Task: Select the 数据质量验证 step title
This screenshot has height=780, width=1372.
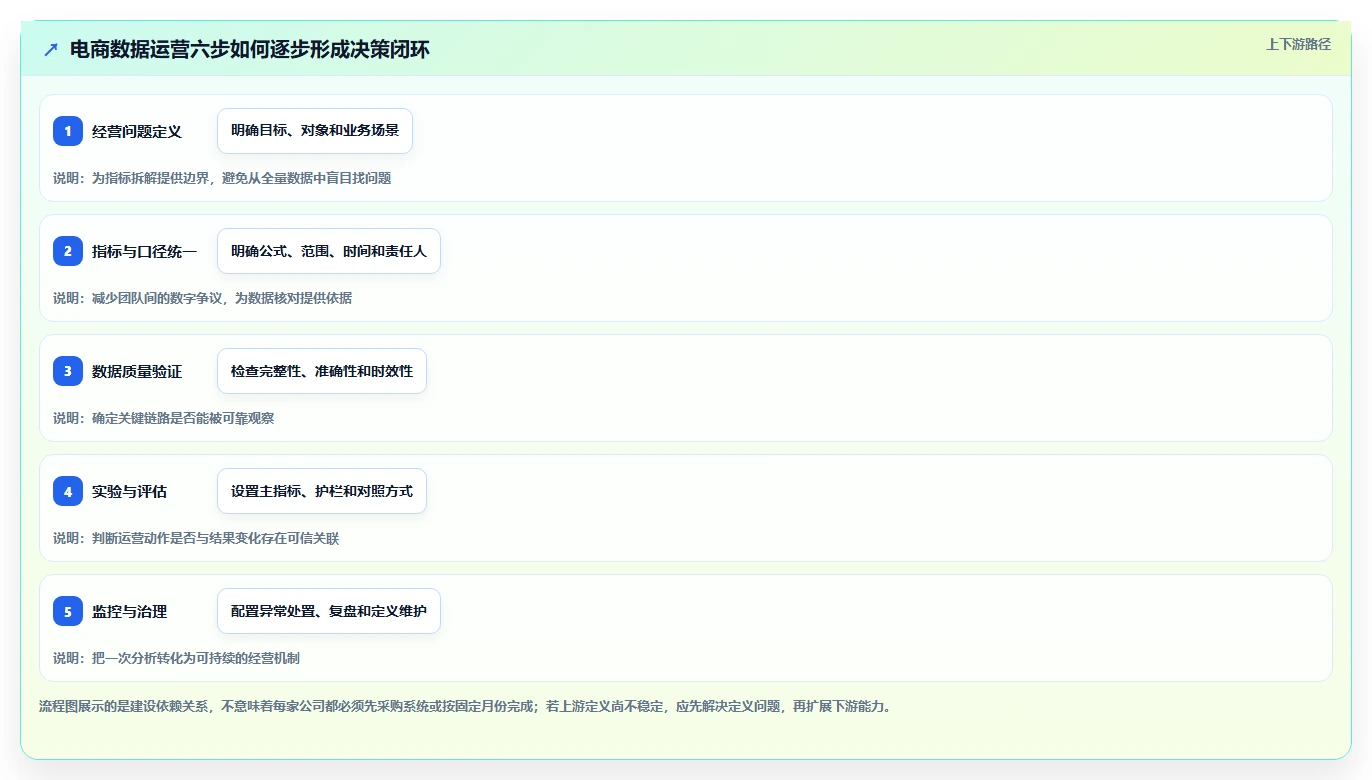Action: pyautogui.click(x=137, y=371)
